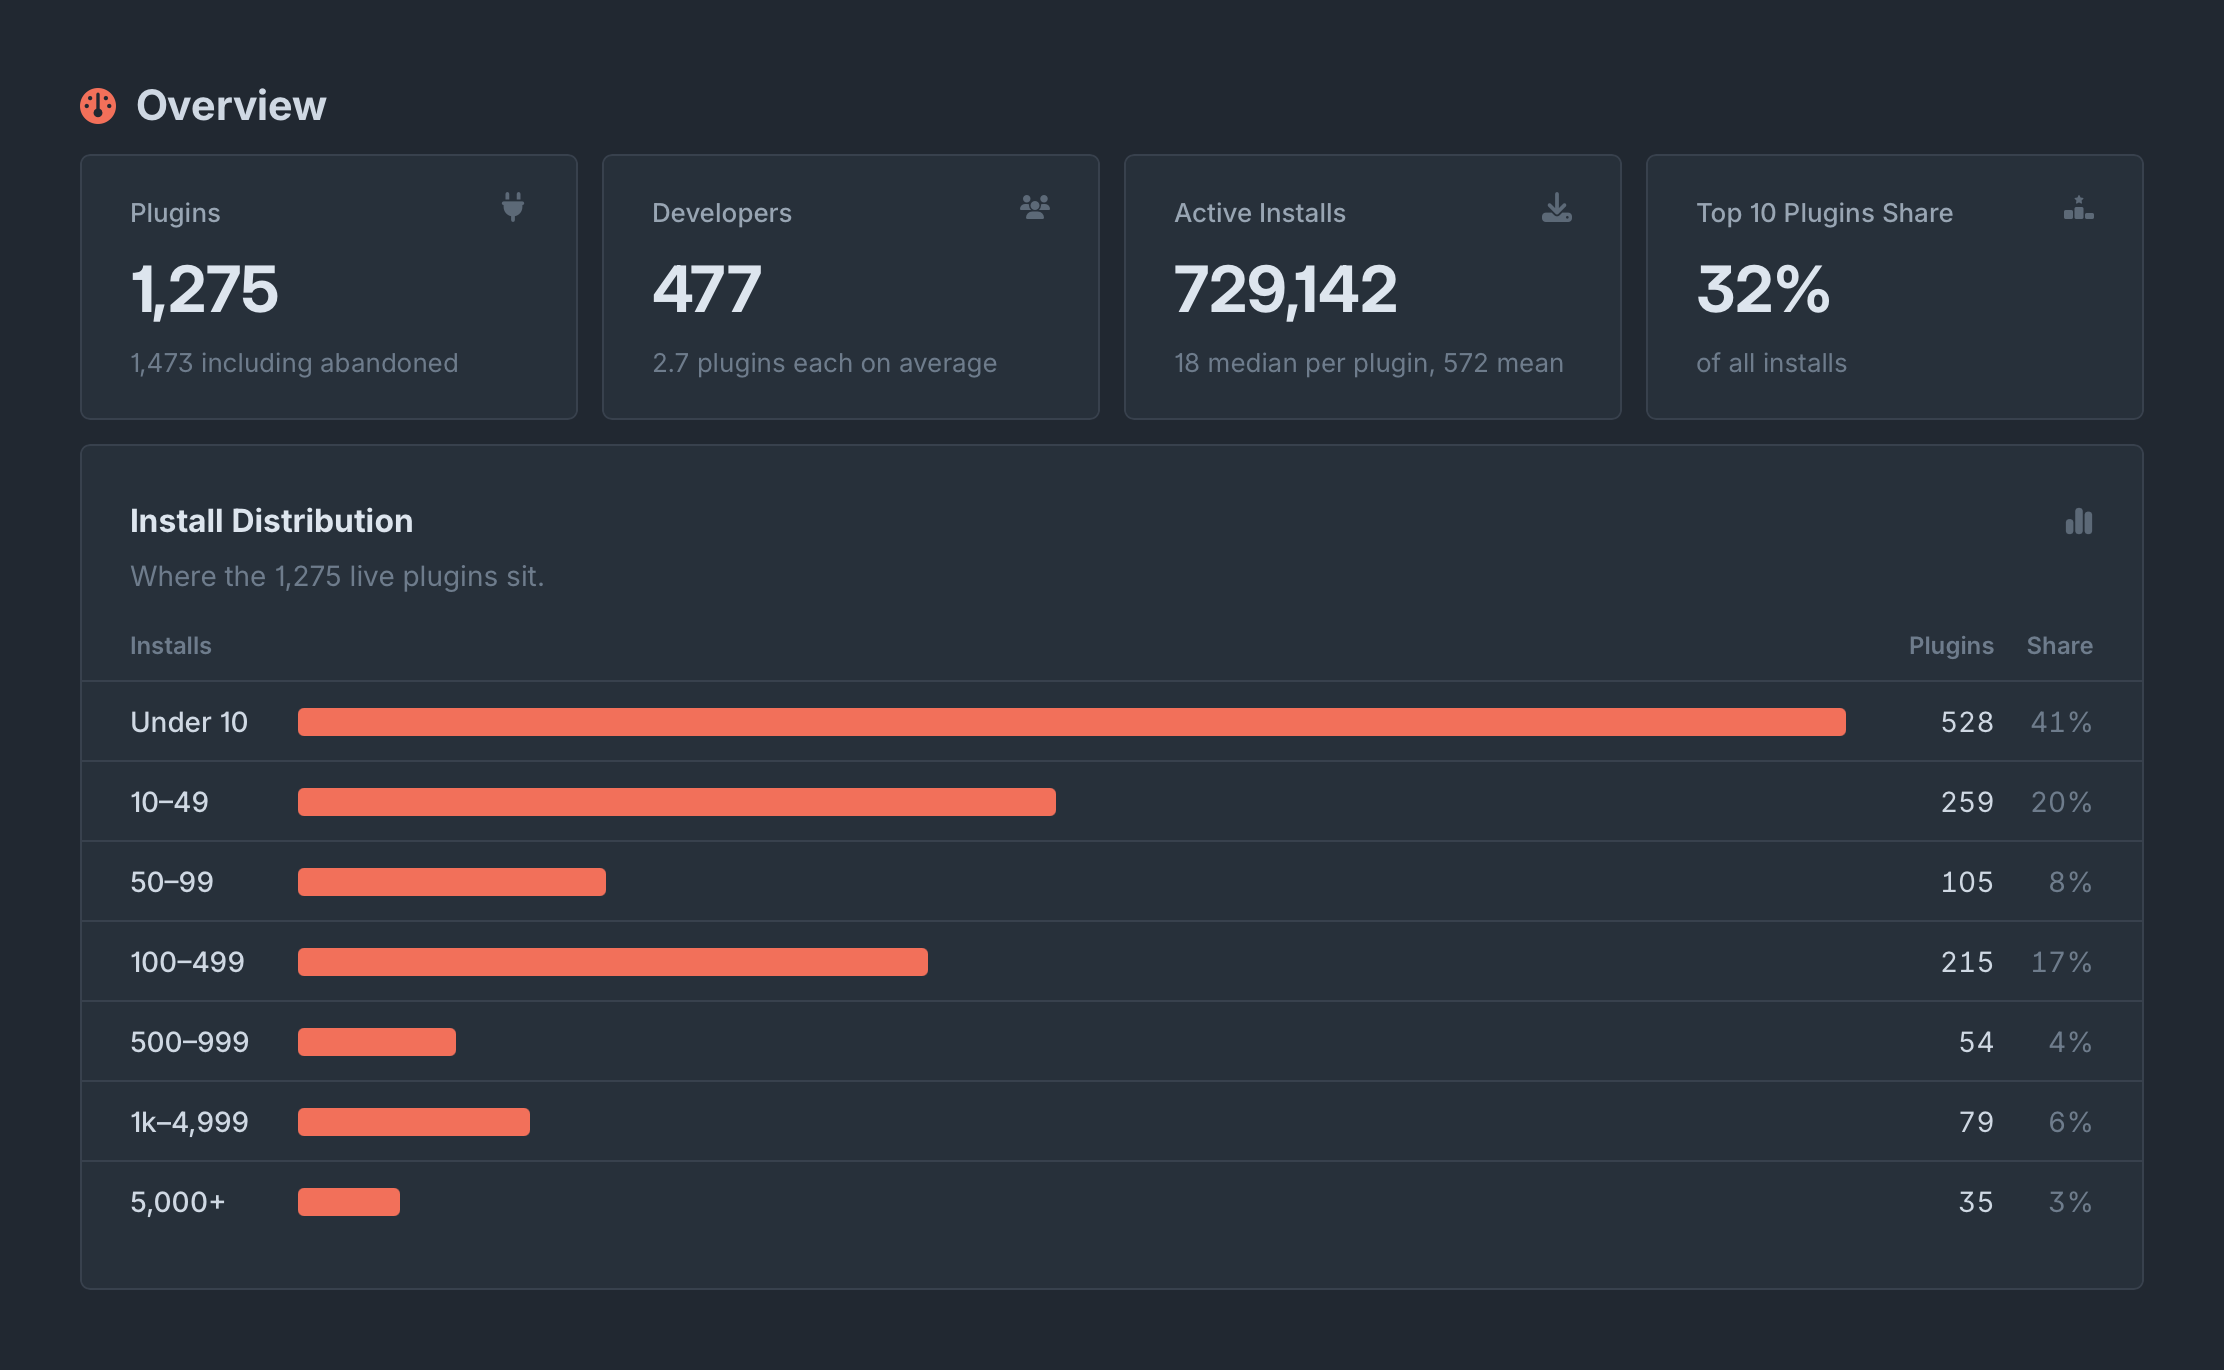Click the people icon in Developers card
2224x1370 pixels.
pos(1035,207)
